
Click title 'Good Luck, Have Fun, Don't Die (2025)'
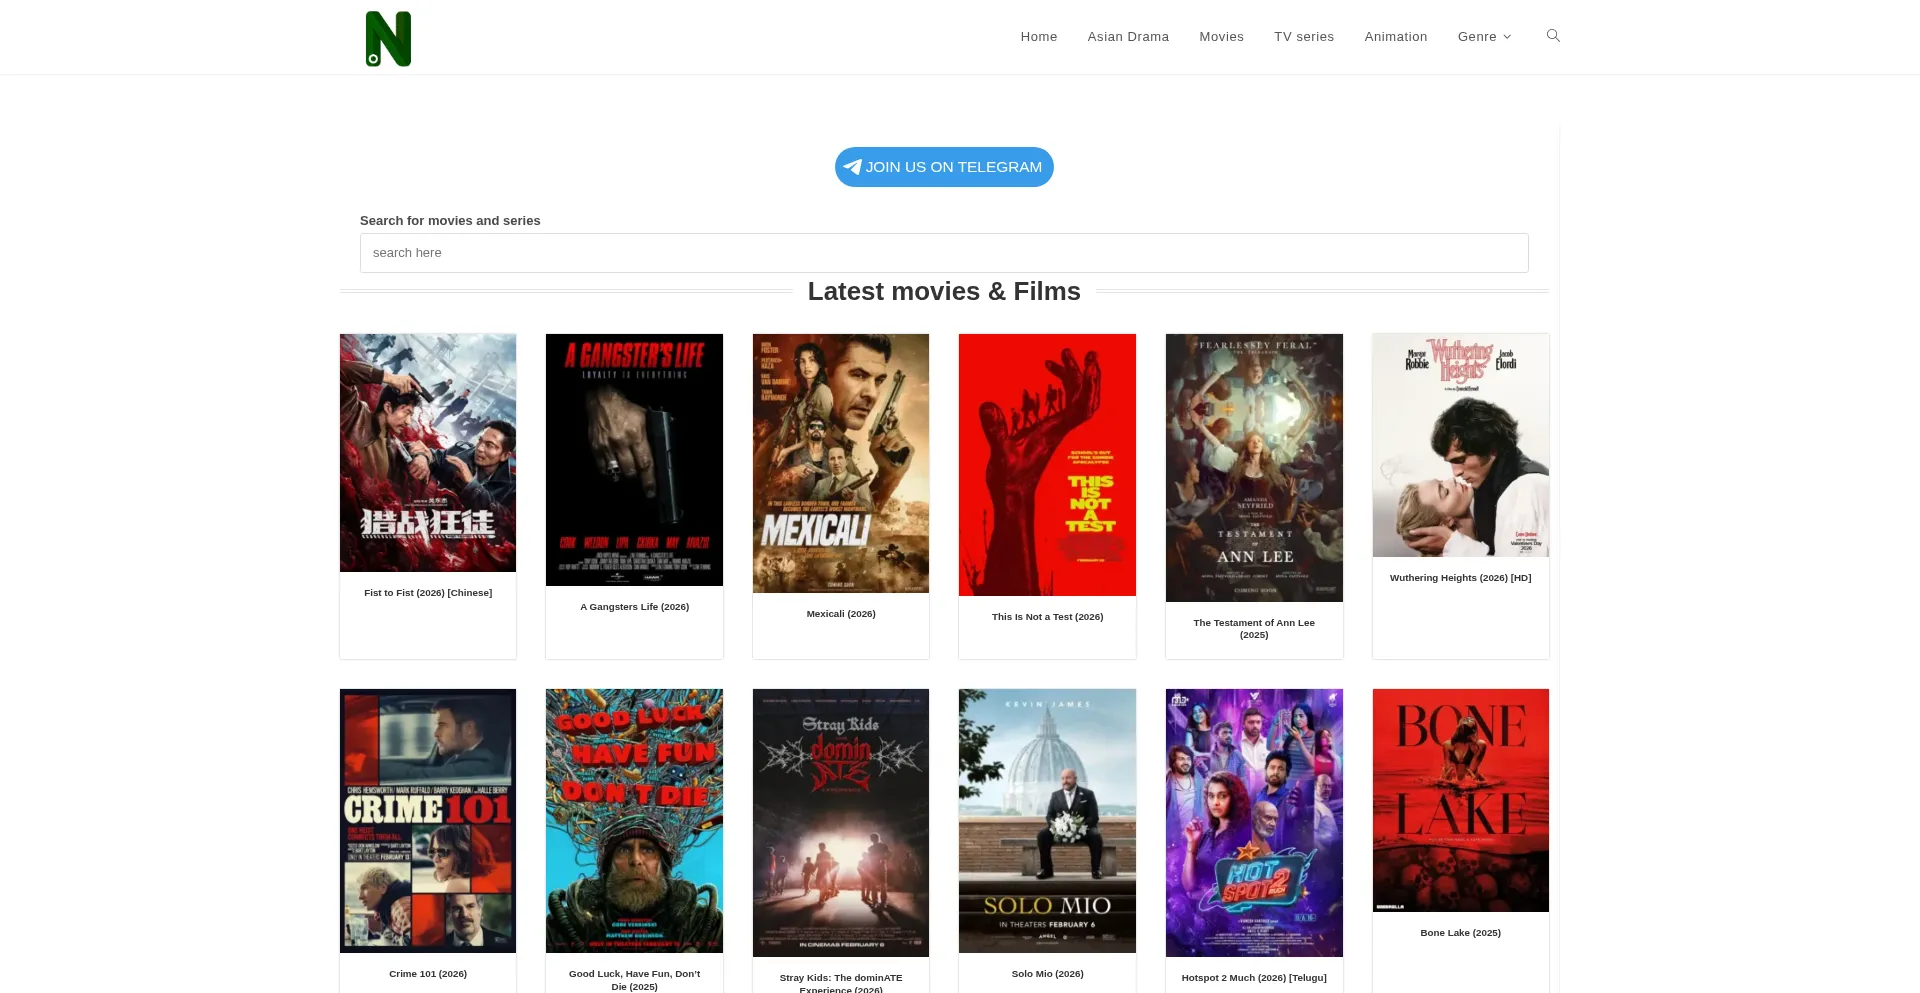tap(634, 980)
